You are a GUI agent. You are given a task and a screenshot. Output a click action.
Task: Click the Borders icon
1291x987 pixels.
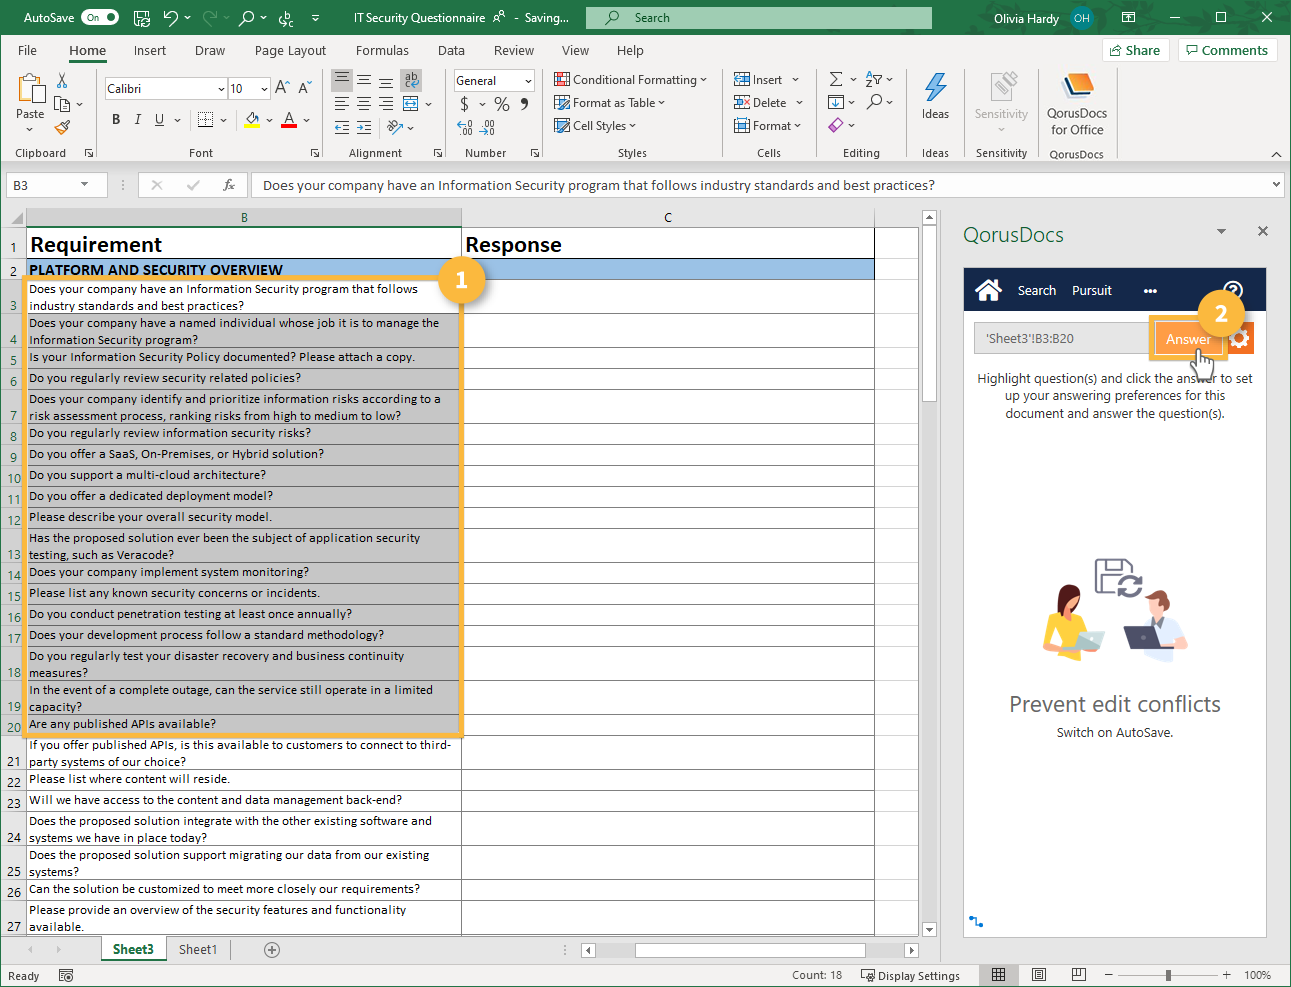click(x=205, y=119)
